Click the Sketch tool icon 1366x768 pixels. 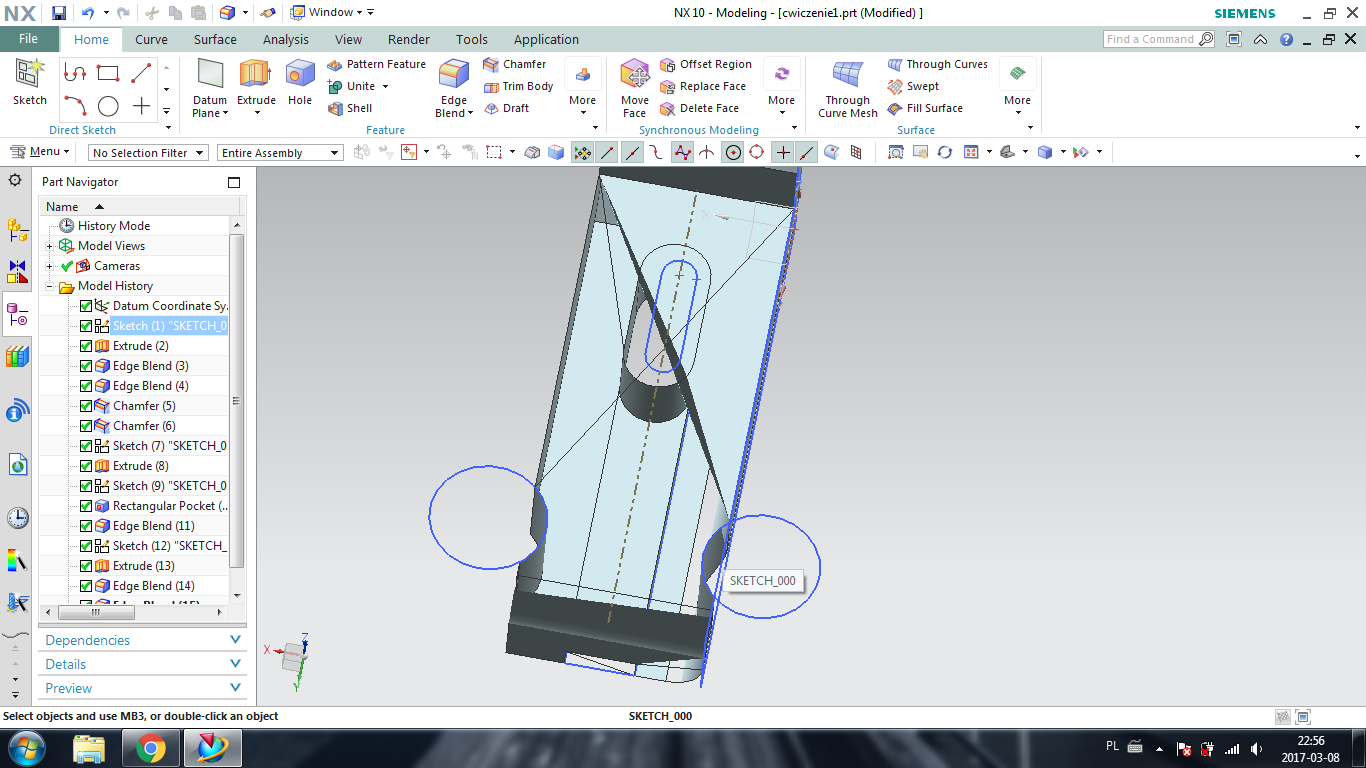(x=30, y=75)
